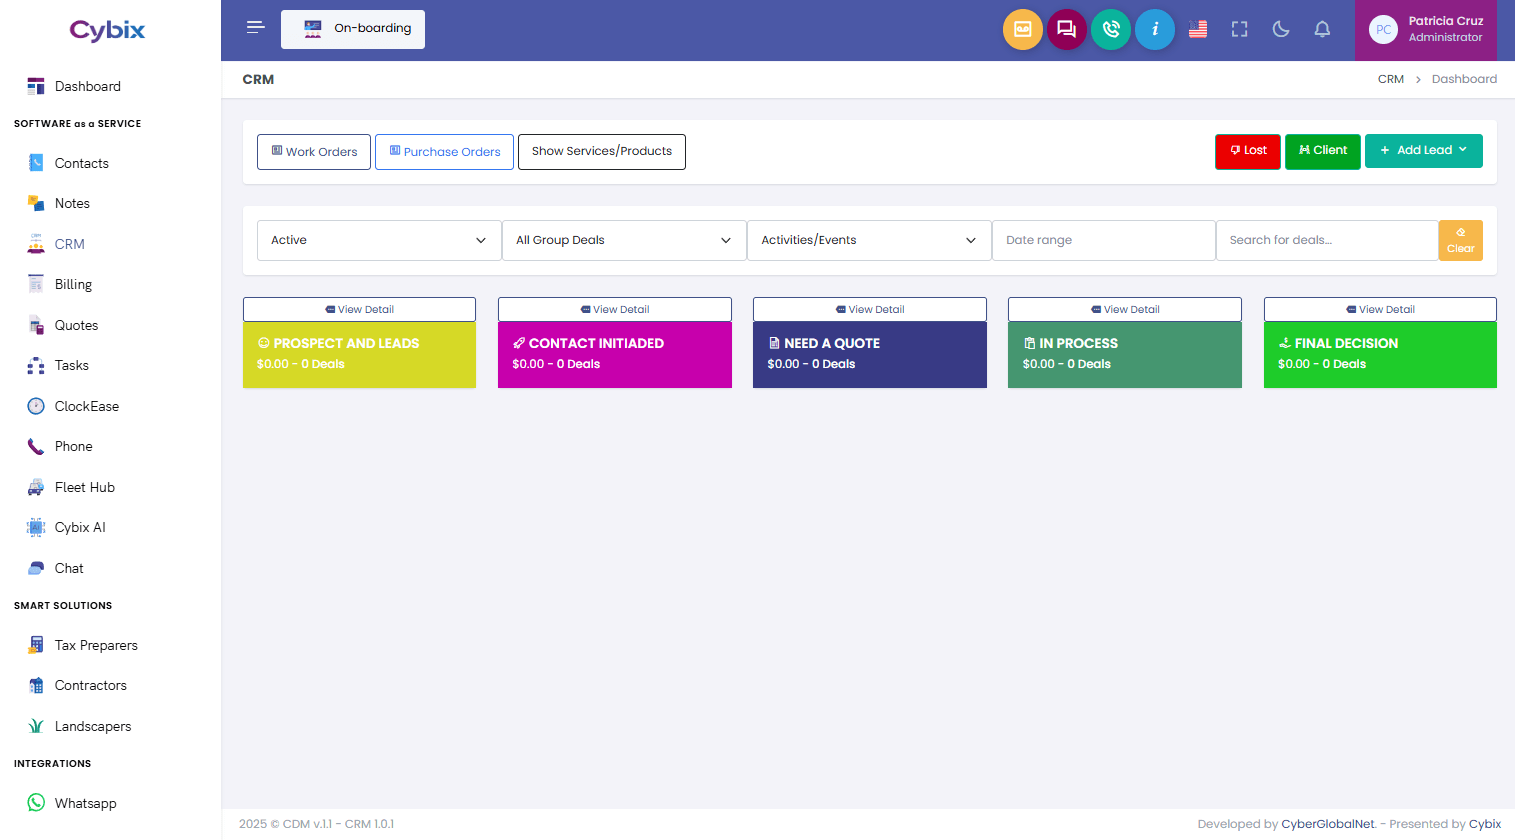This screenshot has height=840, width=1515.
Task: Open the CyberGlobalNet footer link
Action: 1328,824
